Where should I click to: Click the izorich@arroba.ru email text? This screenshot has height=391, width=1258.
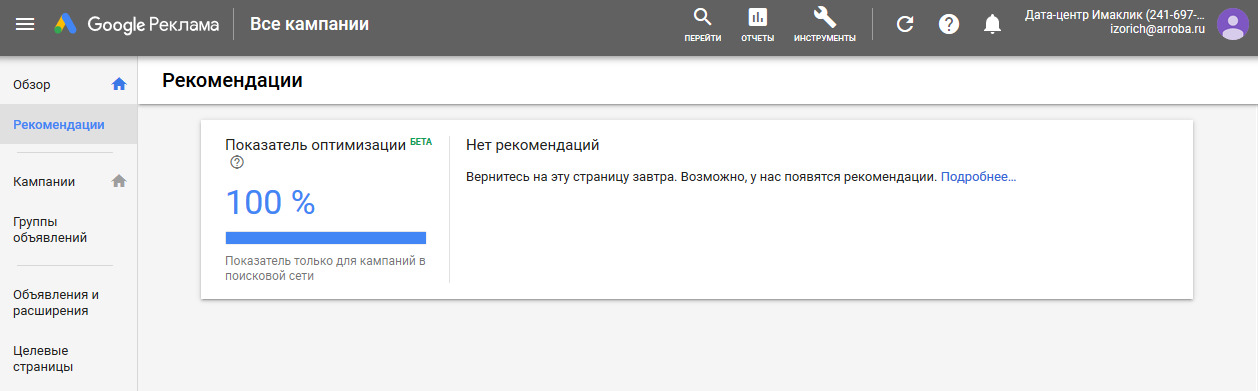tap(1158, 31)
